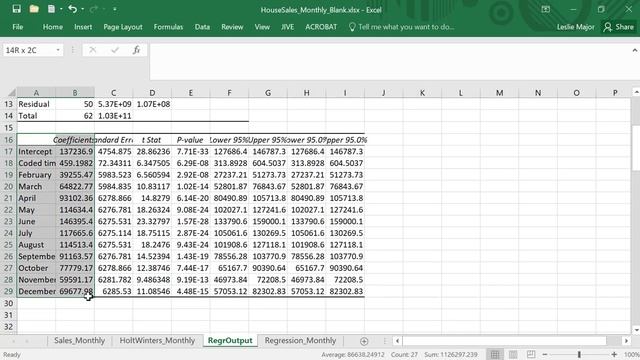Open the Data ribbon tab

tap(202, 27)
